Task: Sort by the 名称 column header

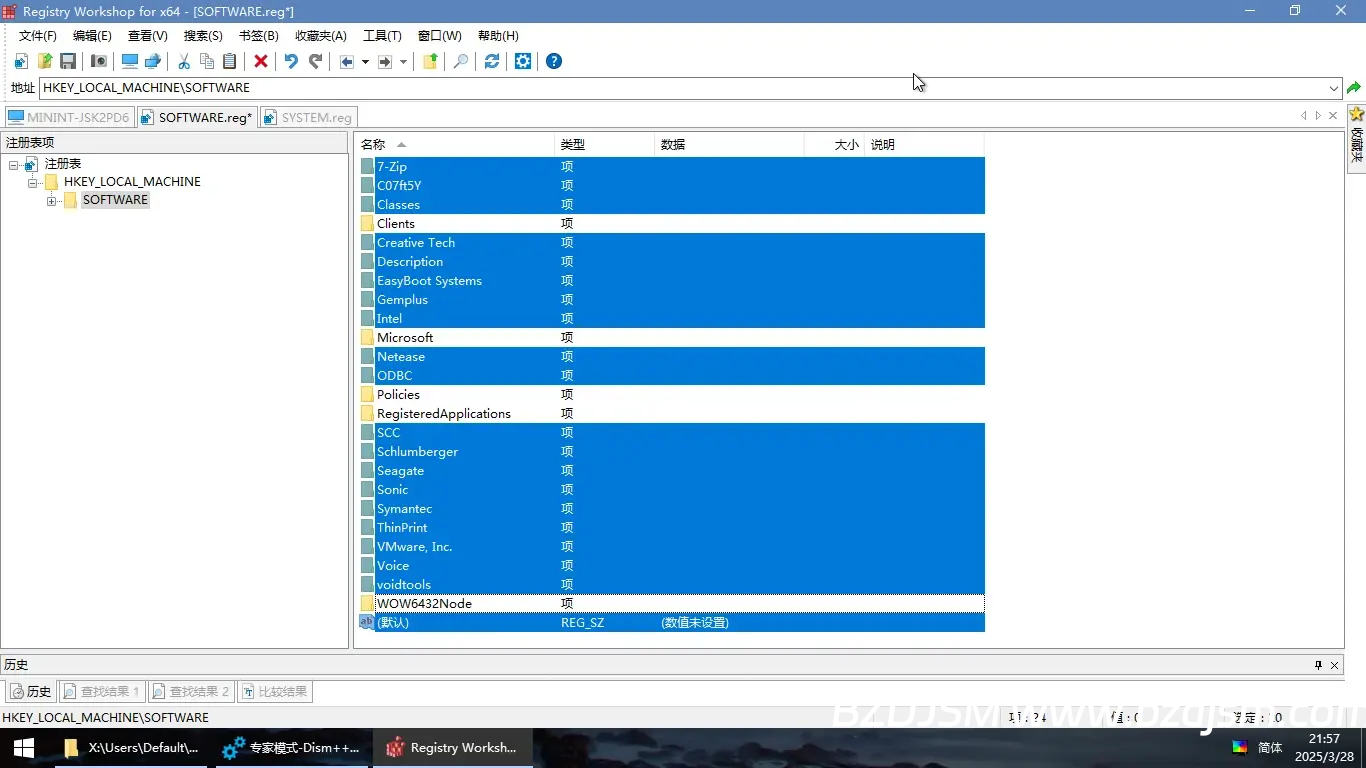Action: pyautogui.click(x=455, y=145)
